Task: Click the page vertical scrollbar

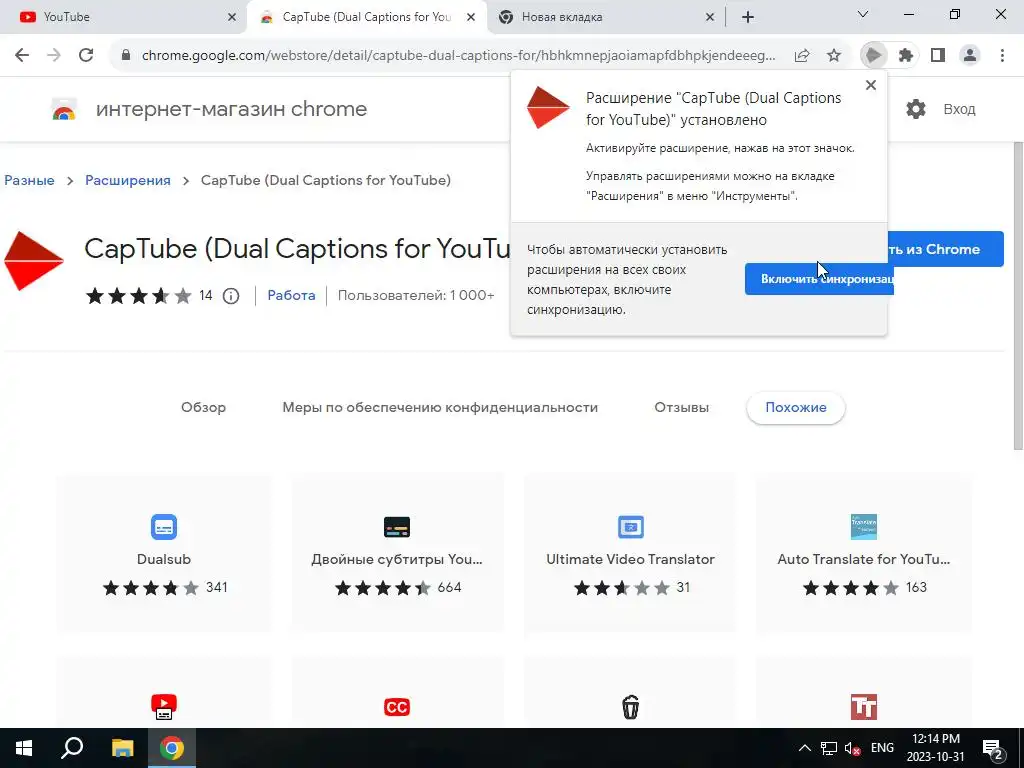Action: point(1018,295)
